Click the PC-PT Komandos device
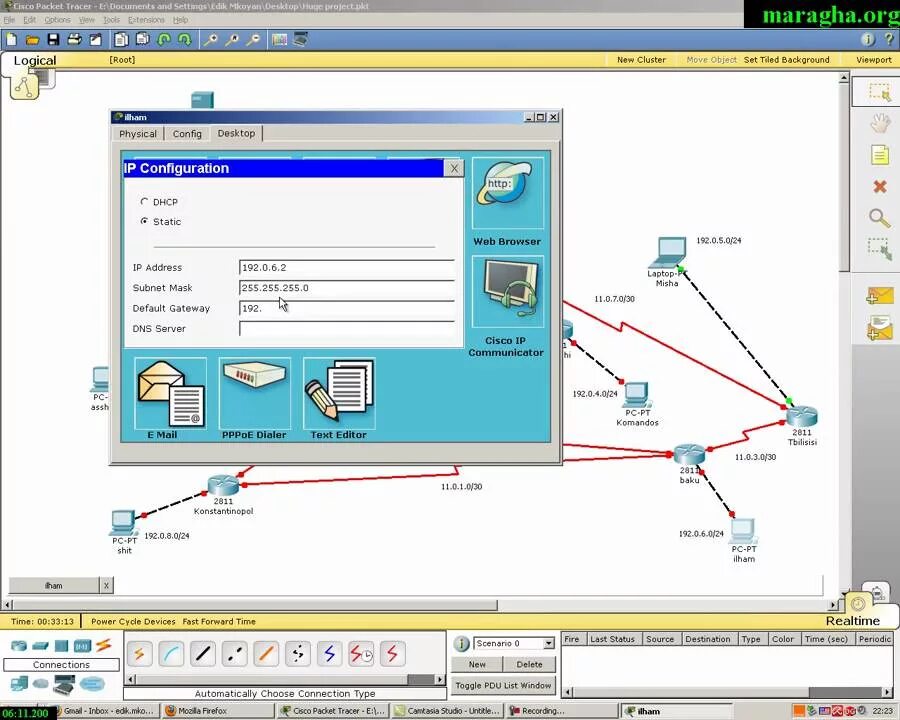The height and width of the screenshot is (720, 900). 637,394
